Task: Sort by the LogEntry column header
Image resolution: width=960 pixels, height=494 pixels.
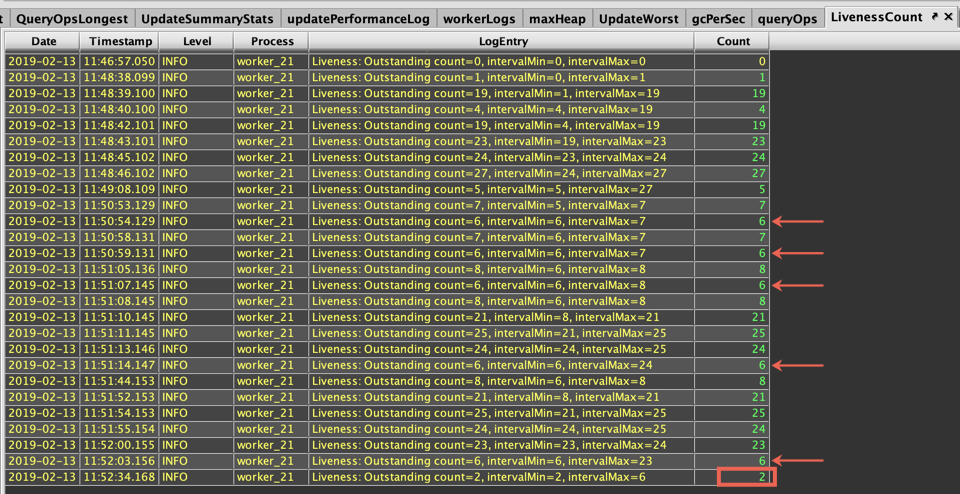Action: point(502,41)
